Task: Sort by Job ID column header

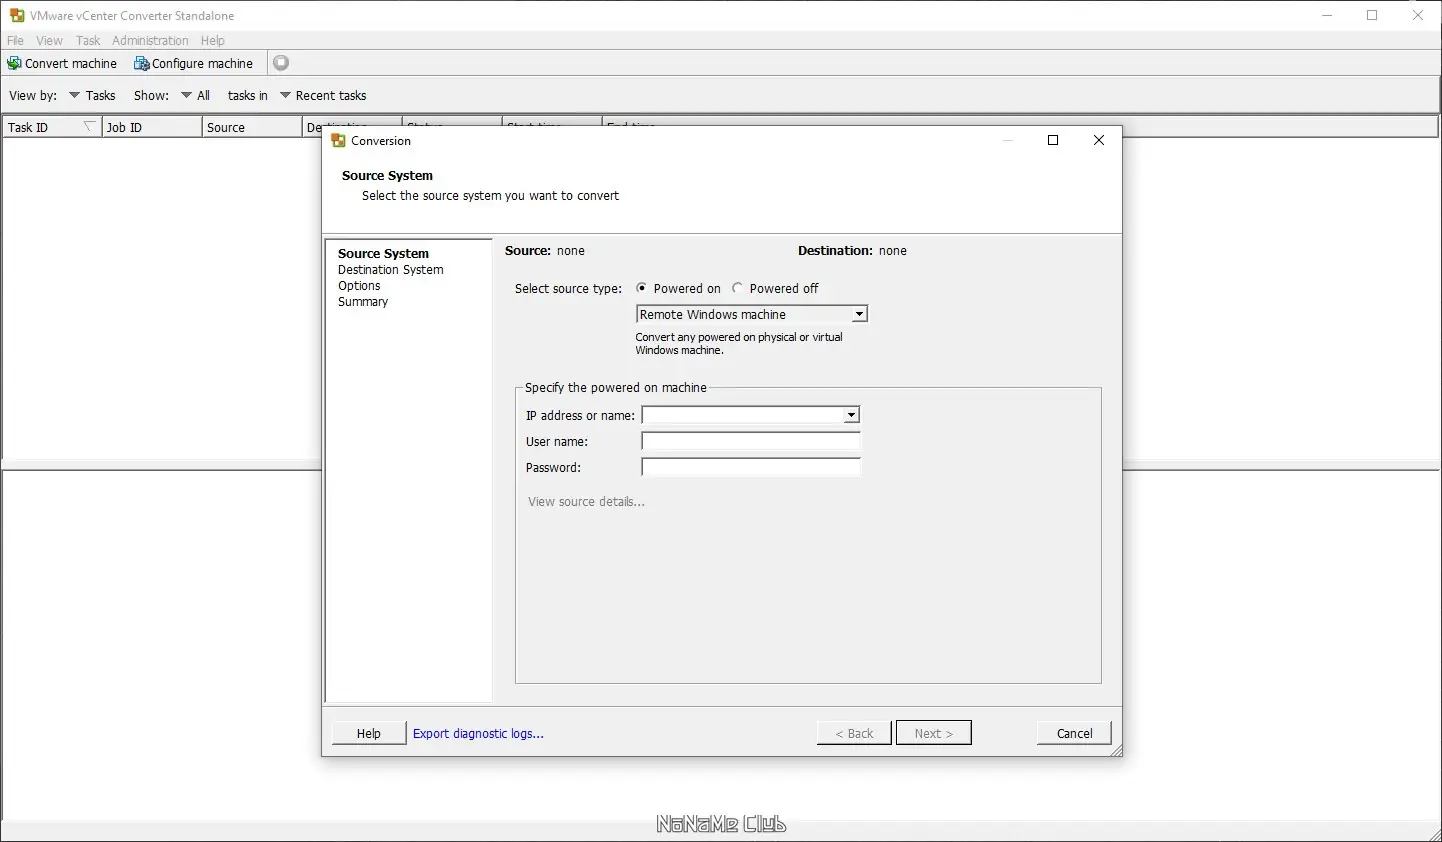Action: click(152, 127)
